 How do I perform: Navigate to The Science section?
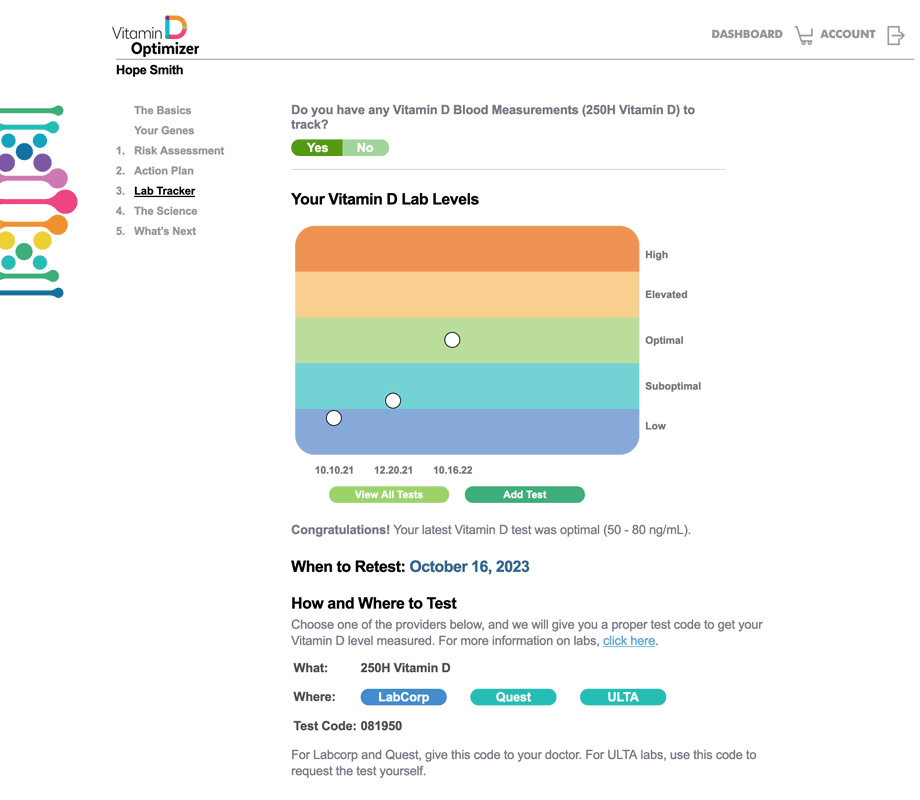pyautogui.click(x=166, y=211)
